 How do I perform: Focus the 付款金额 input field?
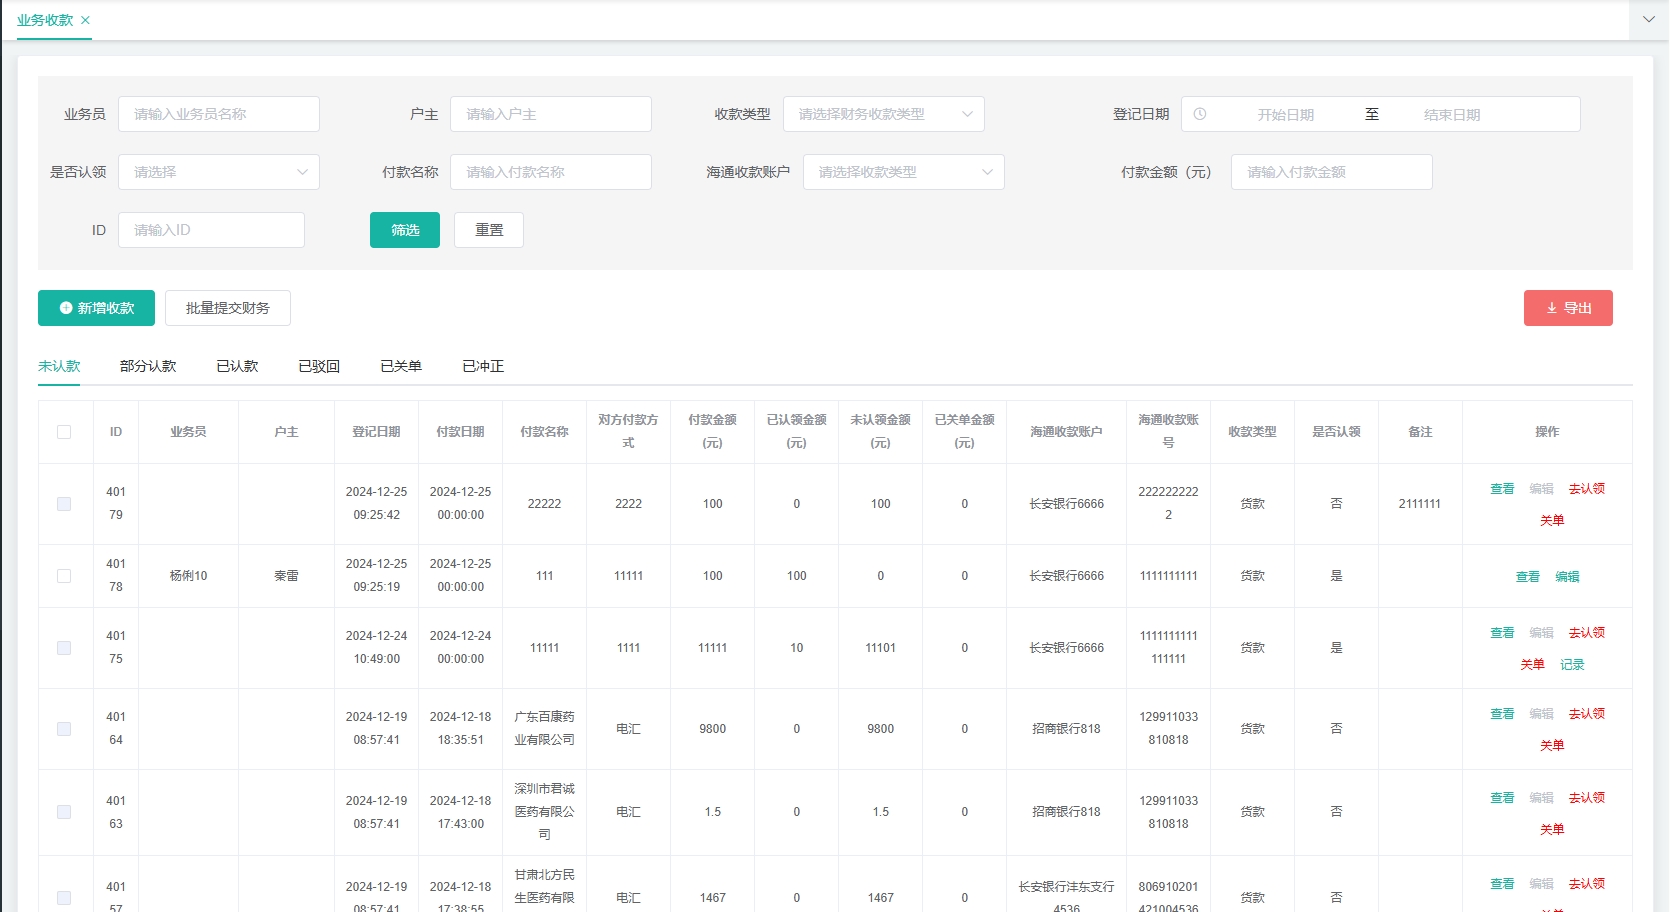1332,172
